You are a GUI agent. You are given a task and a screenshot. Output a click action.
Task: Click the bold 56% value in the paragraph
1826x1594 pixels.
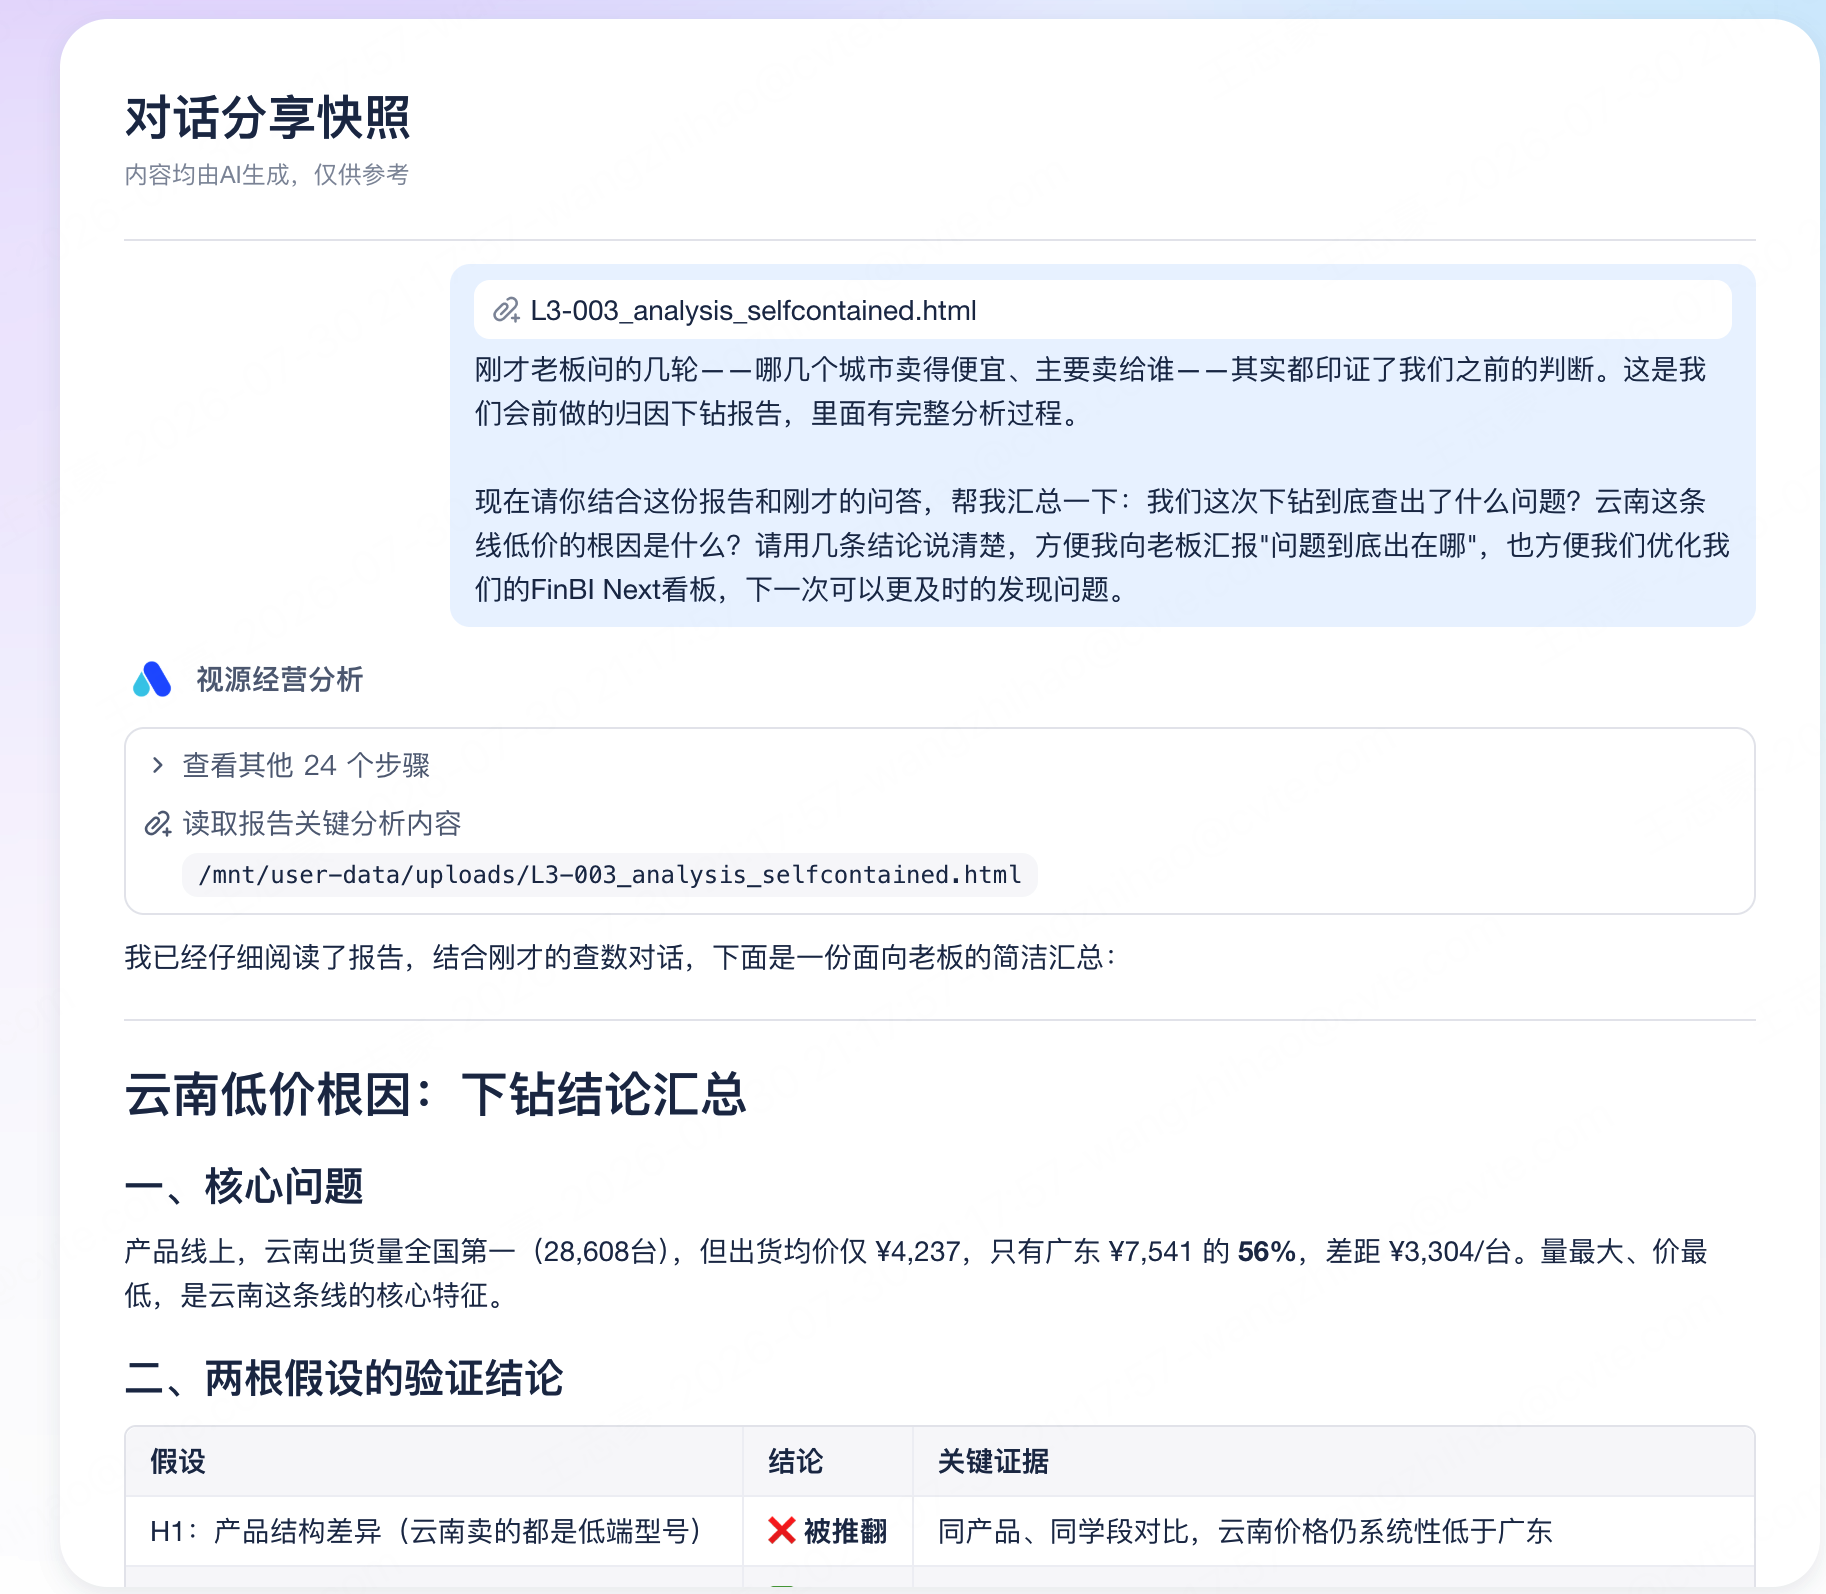point(1266,1252)
